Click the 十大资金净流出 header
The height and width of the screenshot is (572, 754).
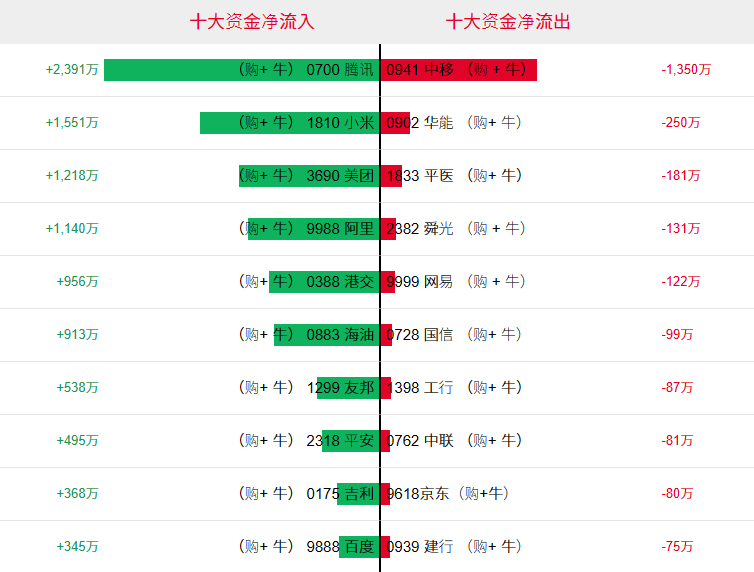click(x=508, y=22)
